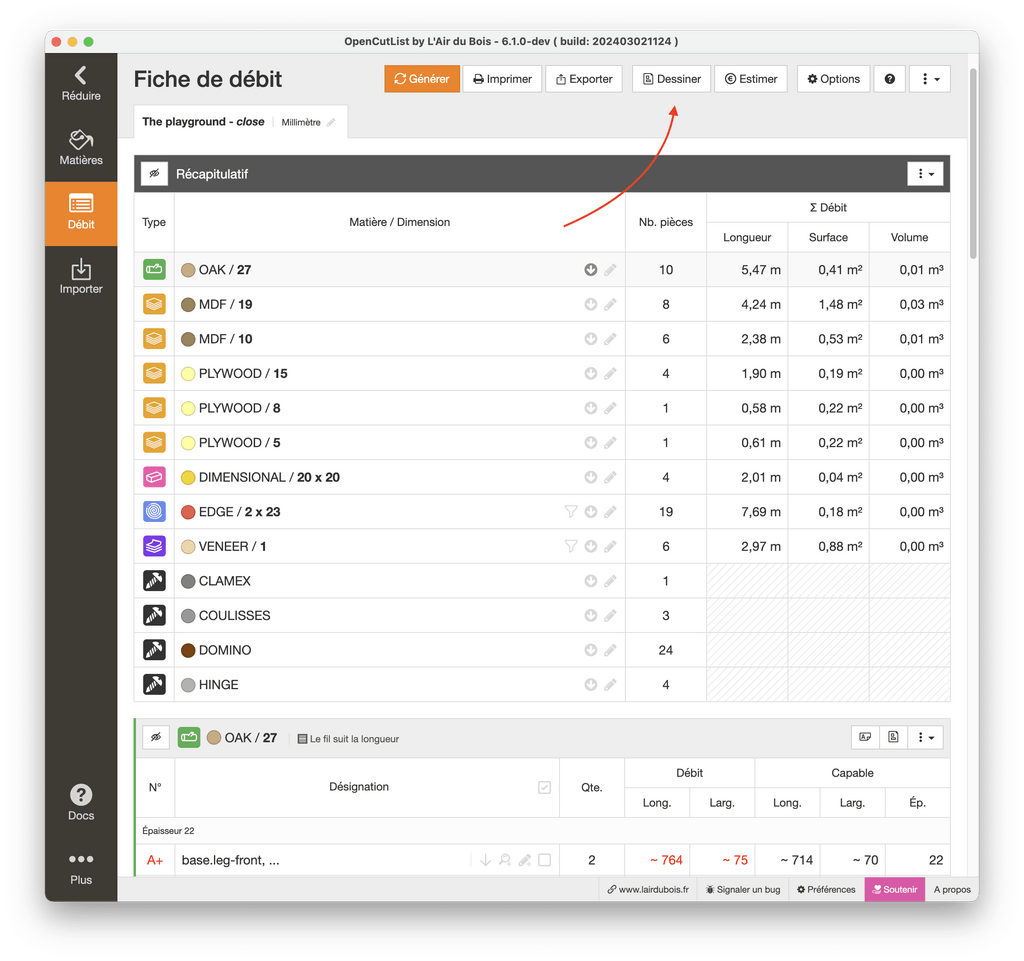Image resolution: width=1024 pixels, height=961 pixels.
Task: Edit MDF / 10 material pencil icon
Action: click(x=610, y=339)
